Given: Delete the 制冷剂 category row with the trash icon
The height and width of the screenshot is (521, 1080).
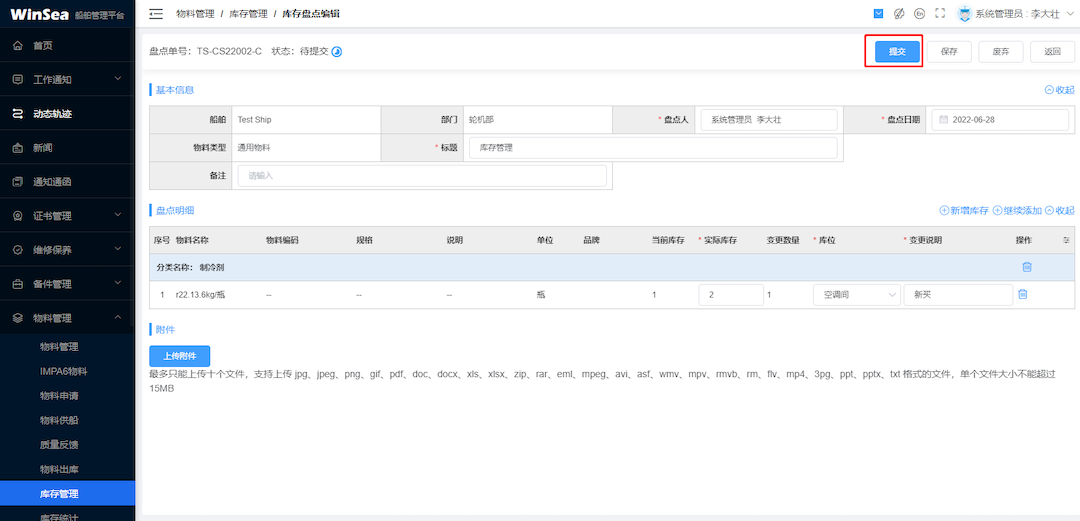Looking at the screenshot, I should coord(1026,267).
